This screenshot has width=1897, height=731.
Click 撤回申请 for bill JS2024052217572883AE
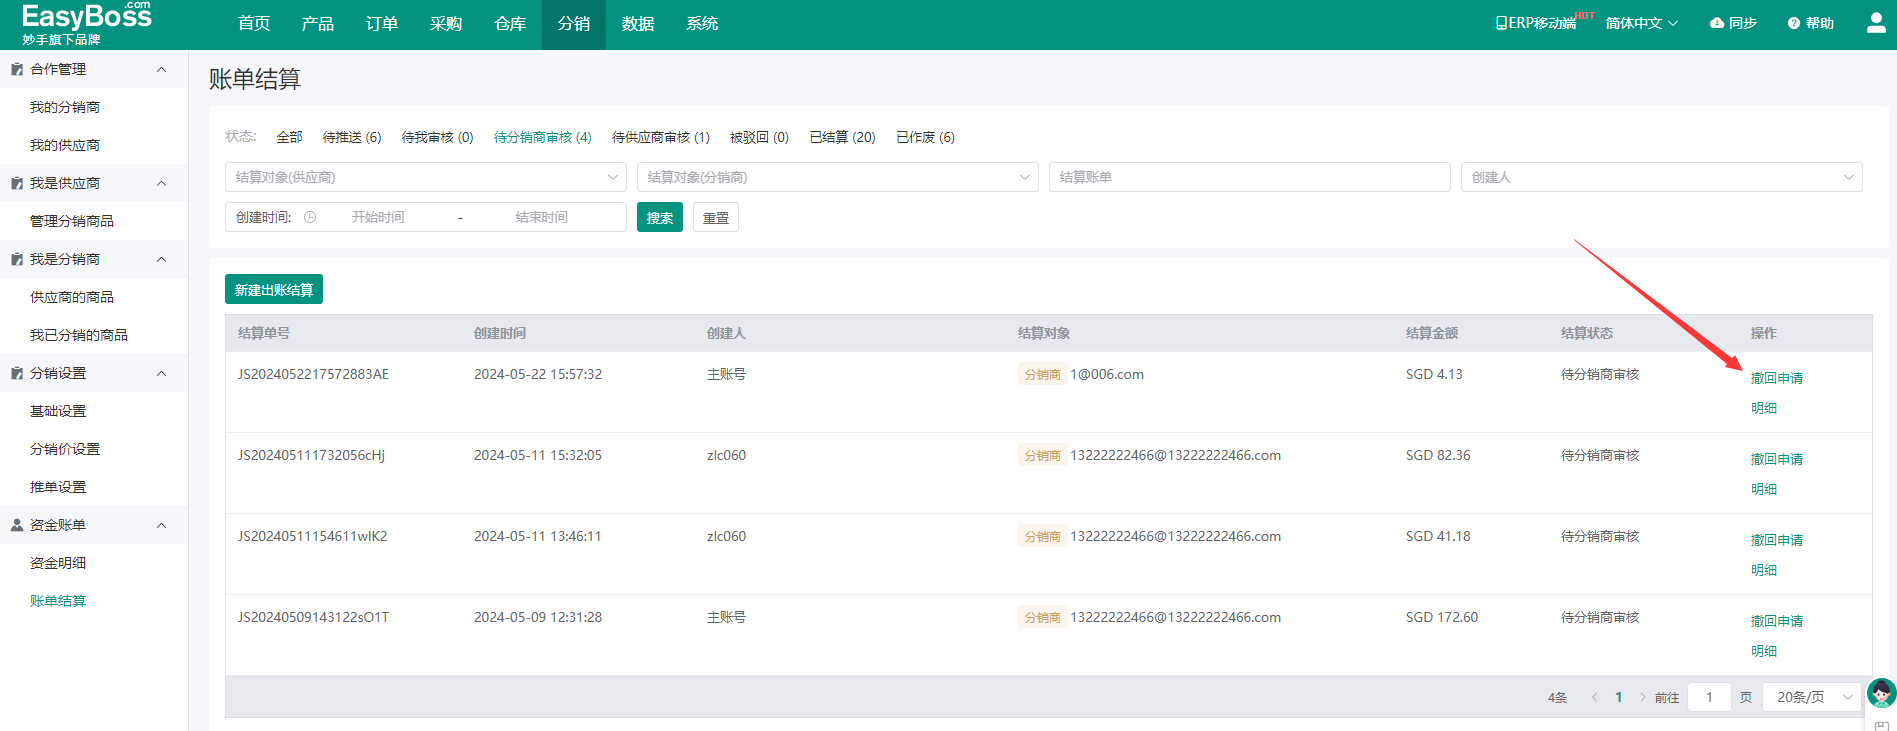coord(1776,378)
